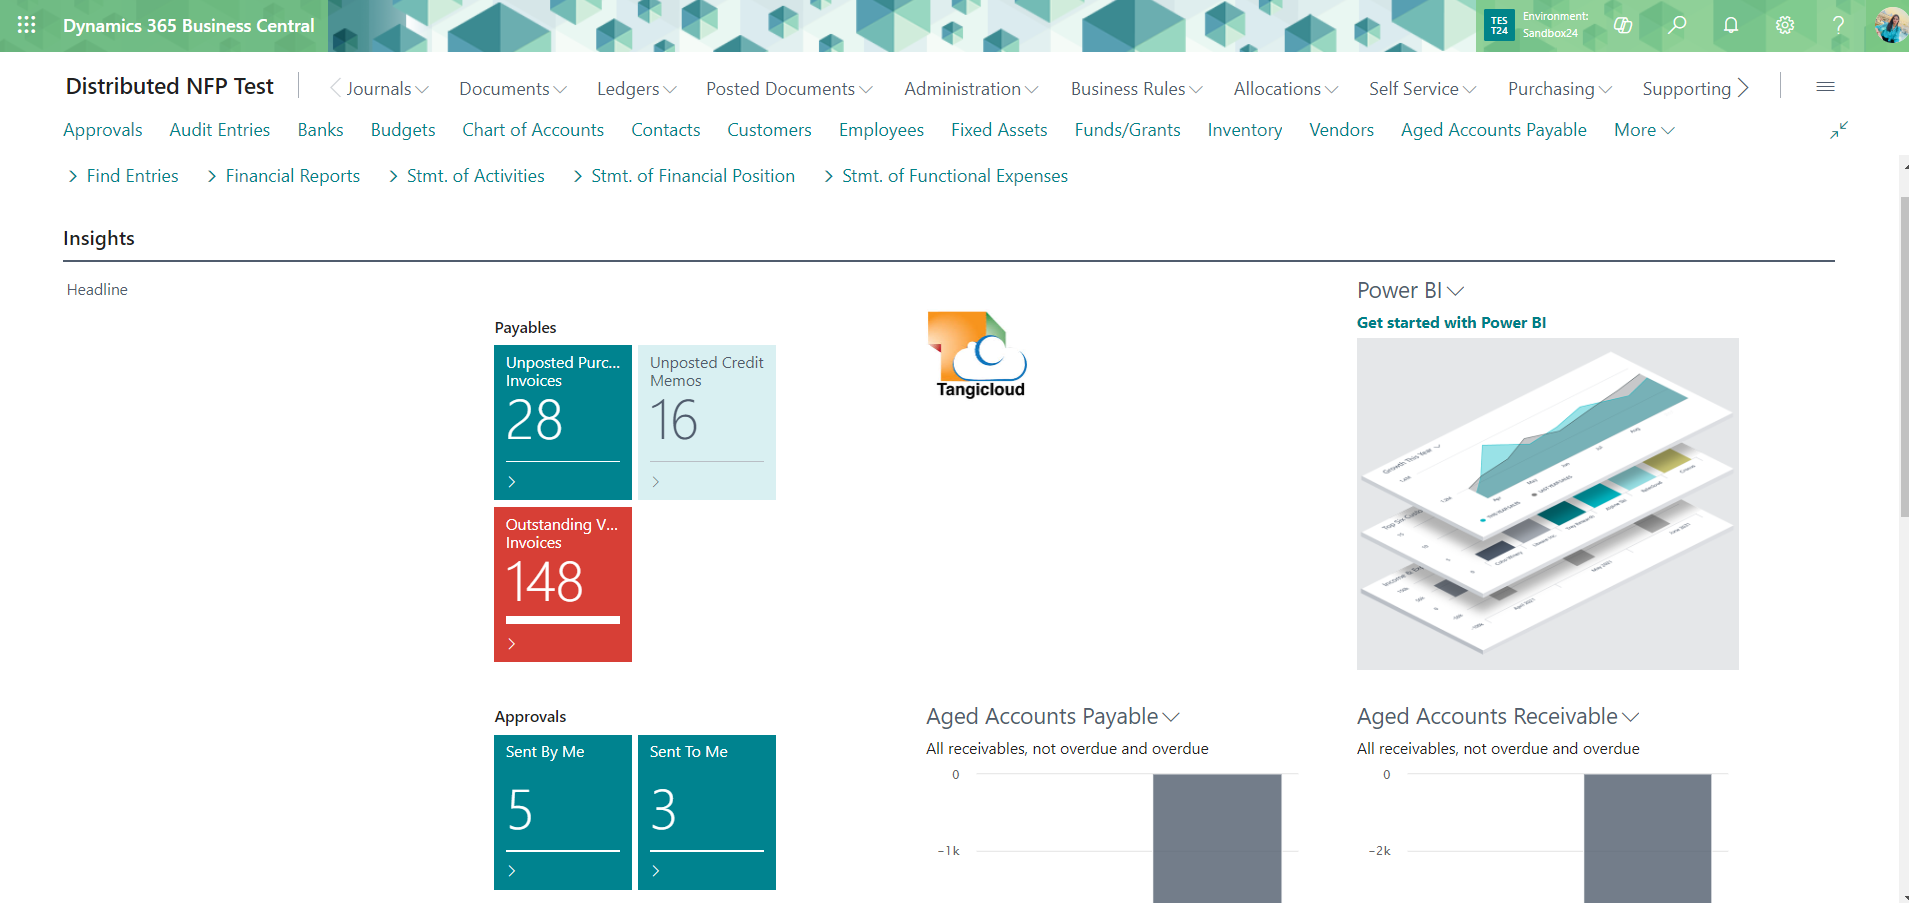Open arrow on Sent To Me tile
1909x903 pixels.
tap(656, 871)
